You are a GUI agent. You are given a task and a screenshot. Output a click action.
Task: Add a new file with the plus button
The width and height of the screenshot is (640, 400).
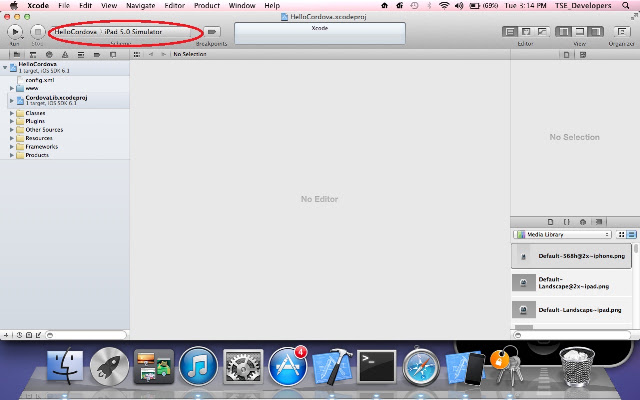tap(6, 335)
